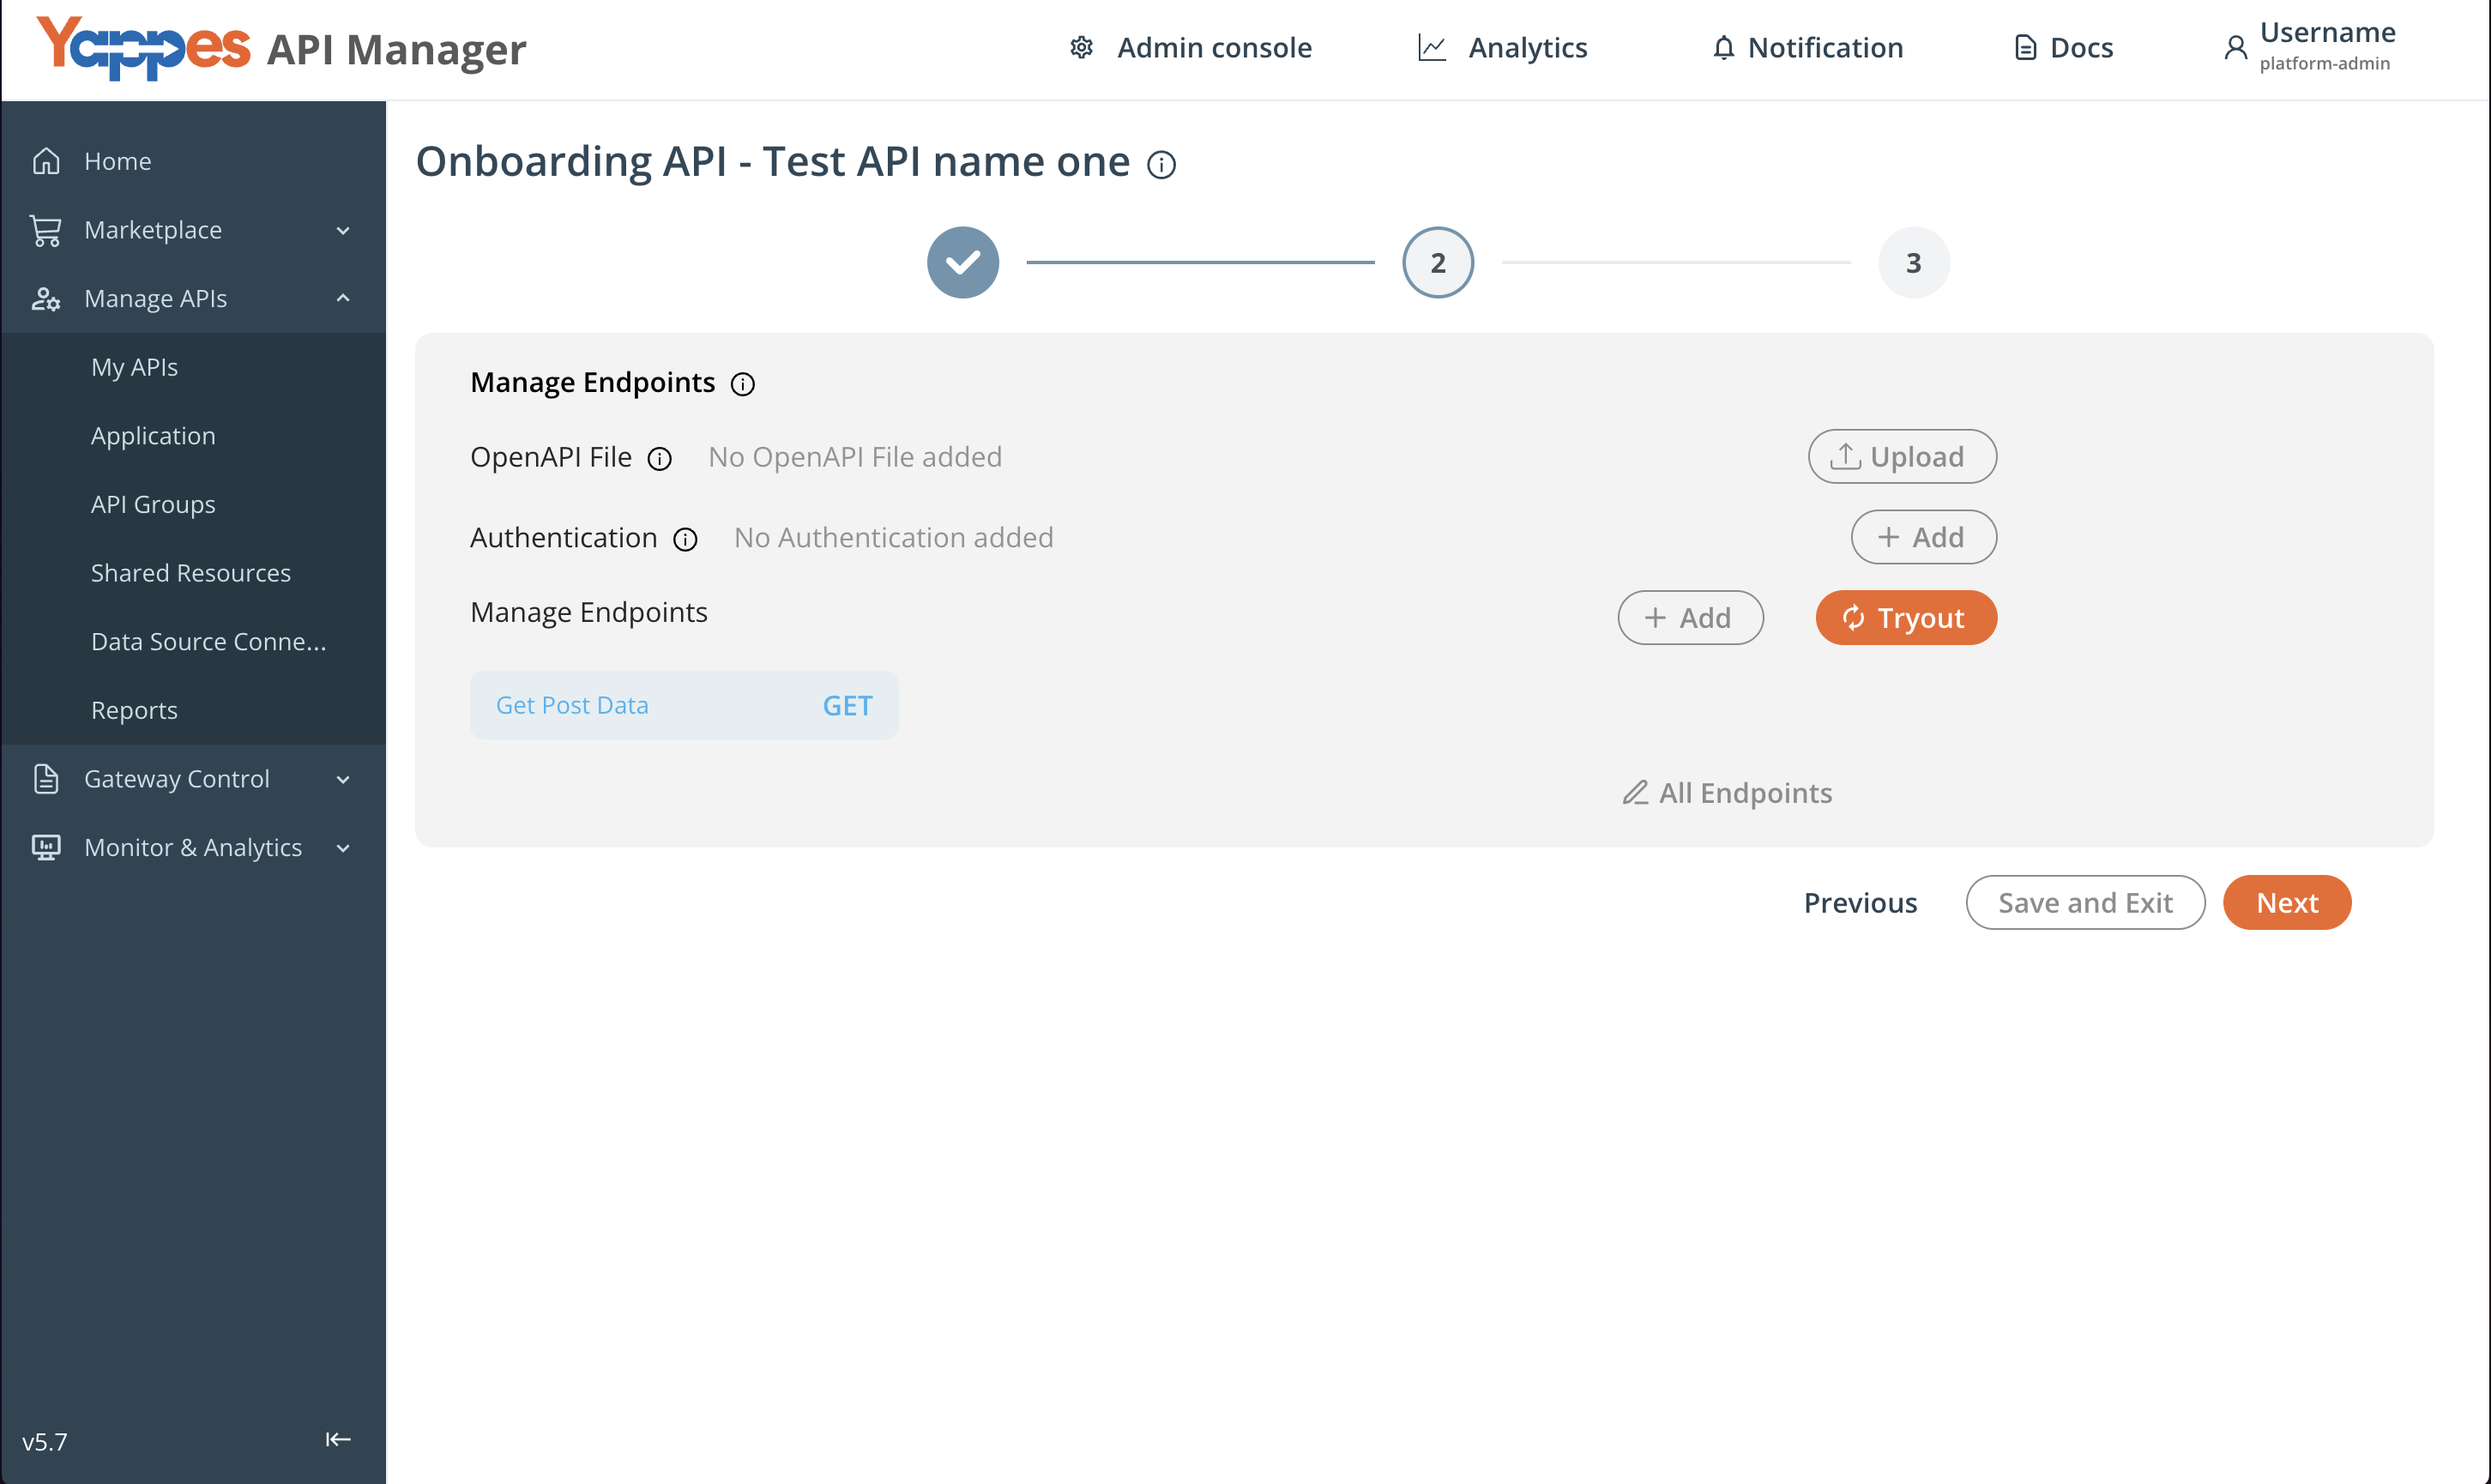Click the Home house icon

46,161
